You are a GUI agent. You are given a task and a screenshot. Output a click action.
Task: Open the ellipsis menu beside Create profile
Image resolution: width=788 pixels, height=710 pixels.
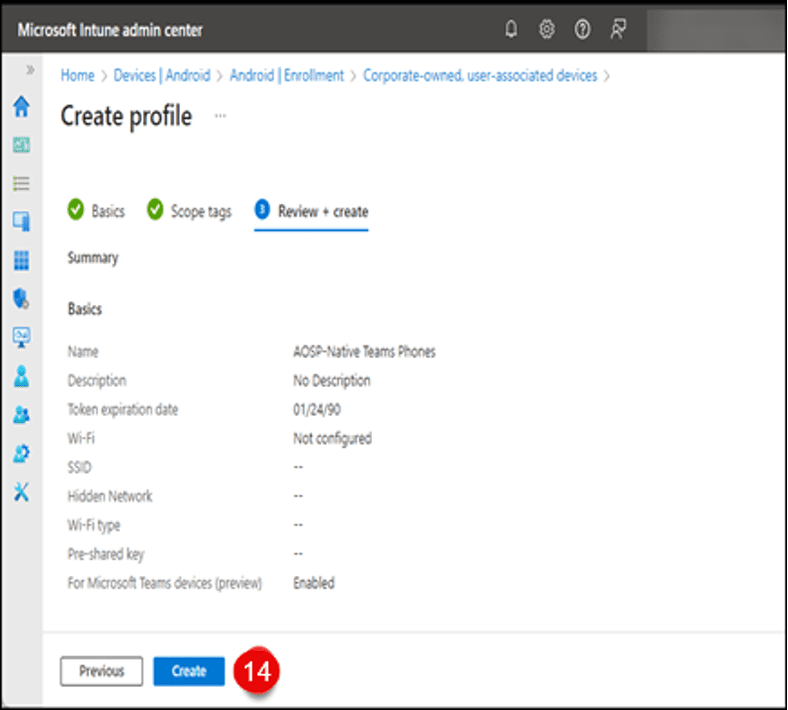point(220,116)
